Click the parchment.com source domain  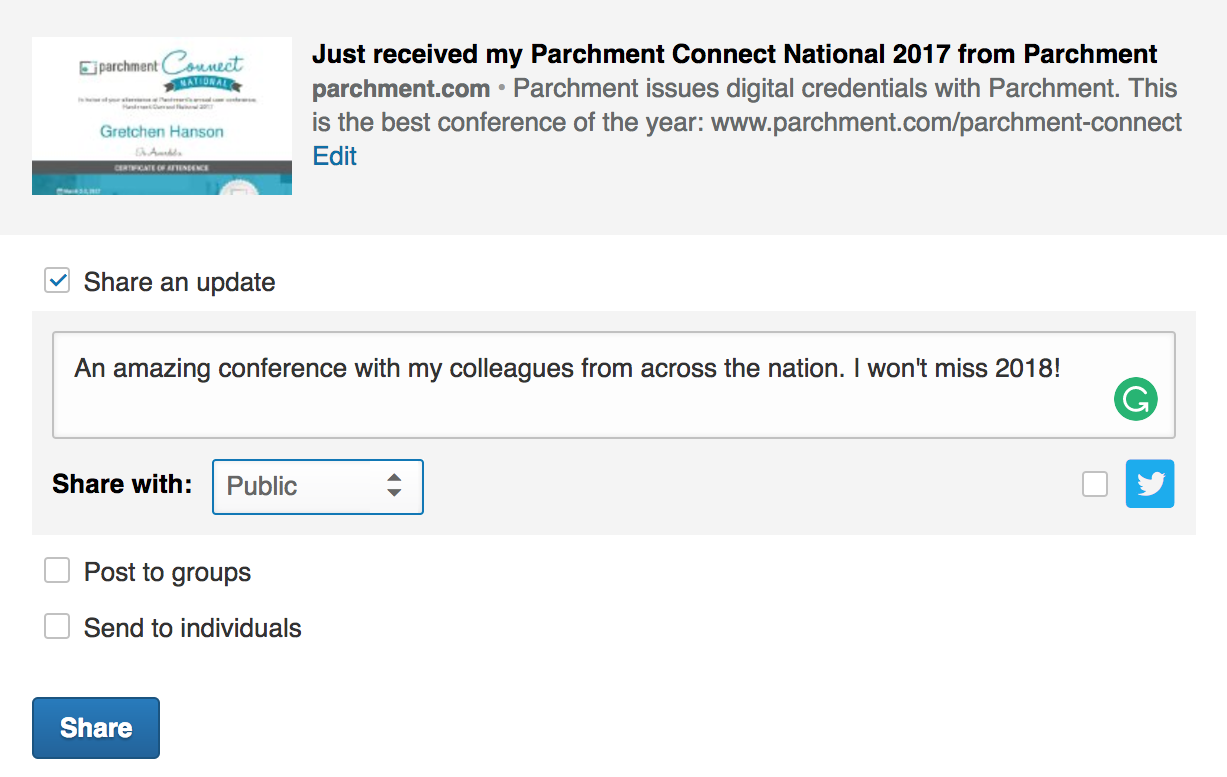coord(401,89)
